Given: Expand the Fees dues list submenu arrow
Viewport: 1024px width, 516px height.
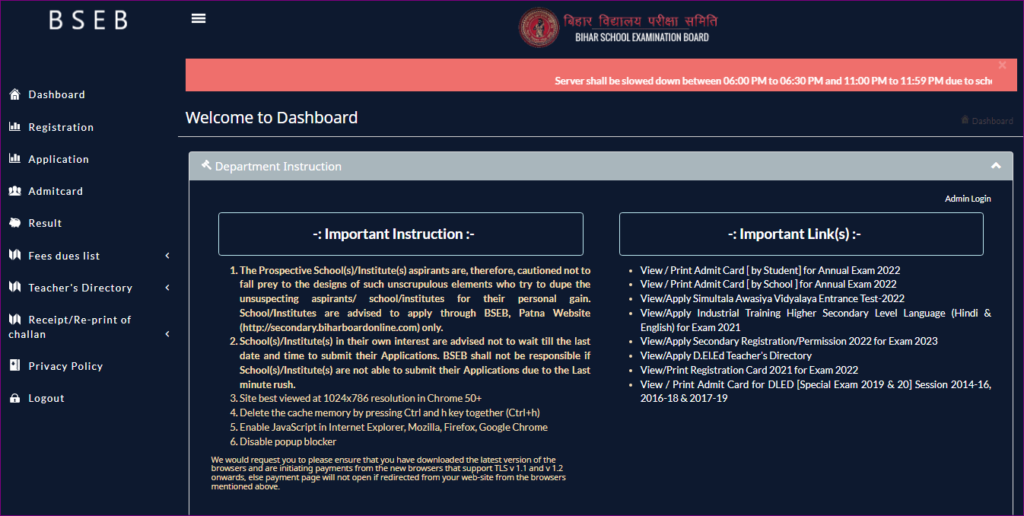Looking at the screenshot, I should pos(167,255).
